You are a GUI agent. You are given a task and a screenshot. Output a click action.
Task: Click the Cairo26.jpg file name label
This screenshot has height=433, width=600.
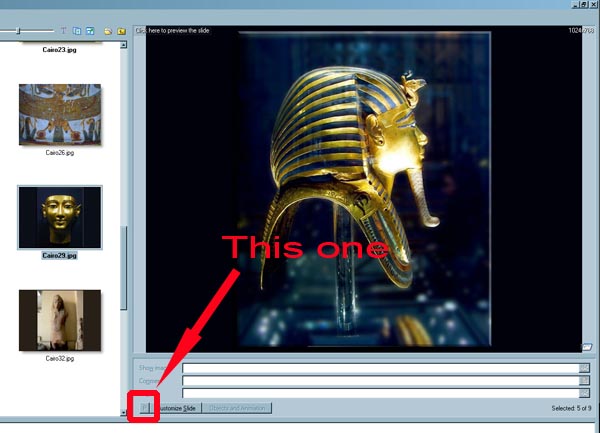coord(60,153)
